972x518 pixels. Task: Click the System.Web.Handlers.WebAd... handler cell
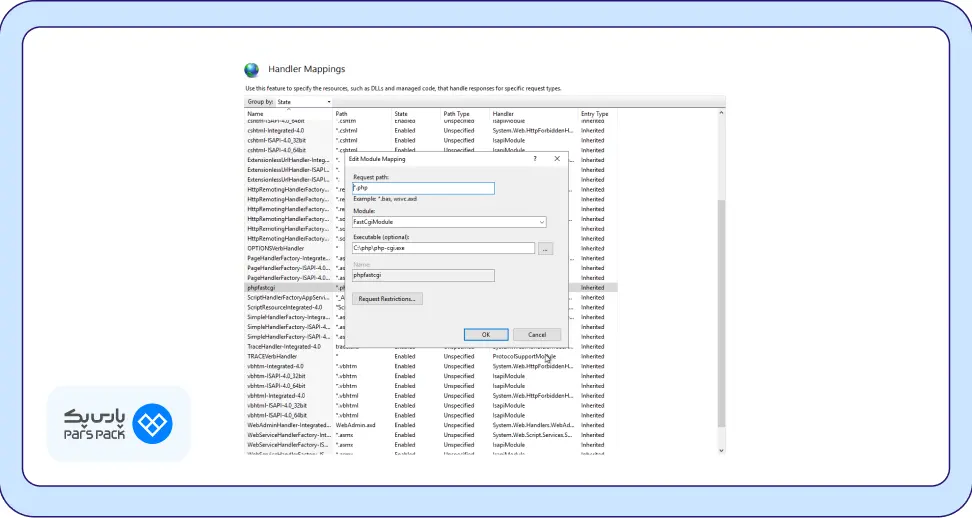(x=533, y=426)
